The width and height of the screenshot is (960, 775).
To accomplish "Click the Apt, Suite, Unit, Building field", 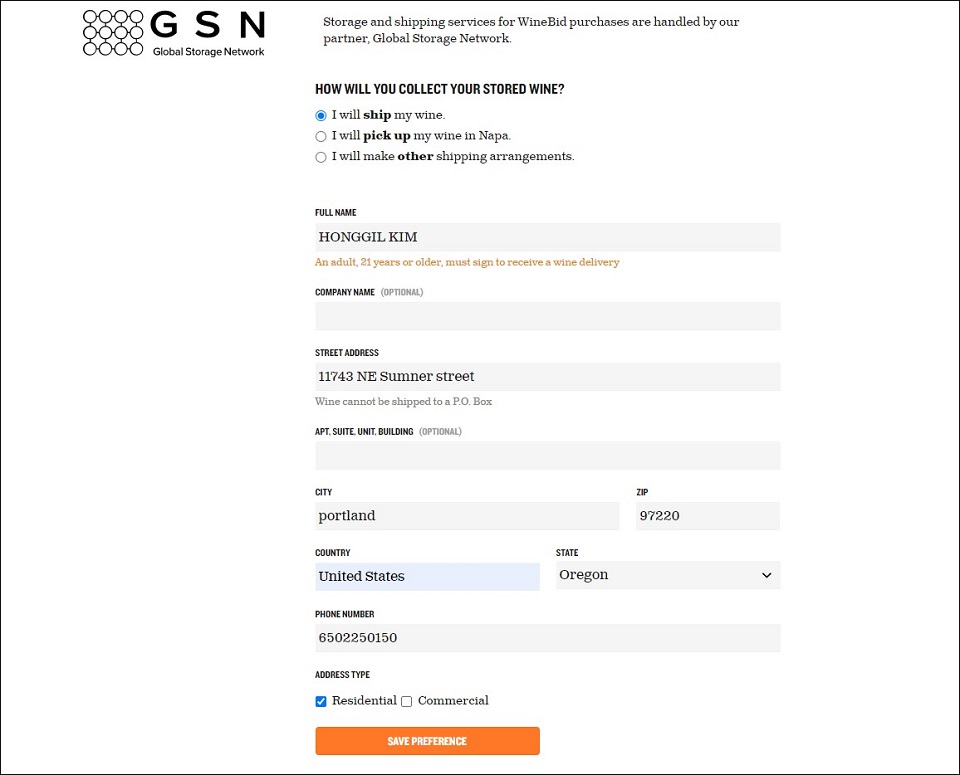I will pyautogui.click(x=547, y=456).
